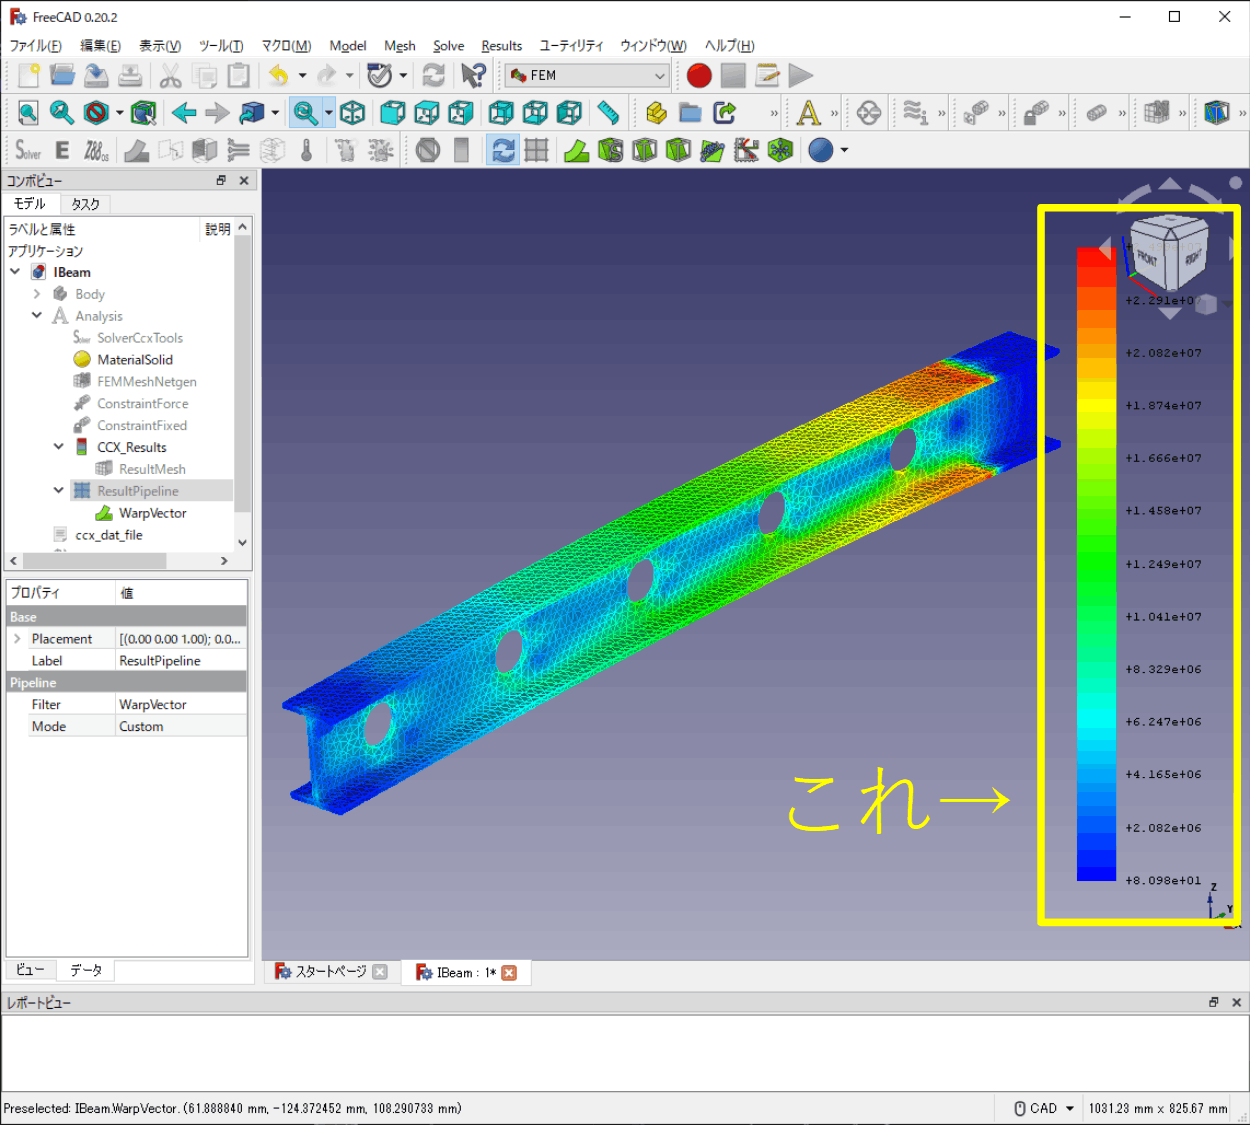
Task: Open the CAD navigation style dropdown
Action: click(1045, 1108)
